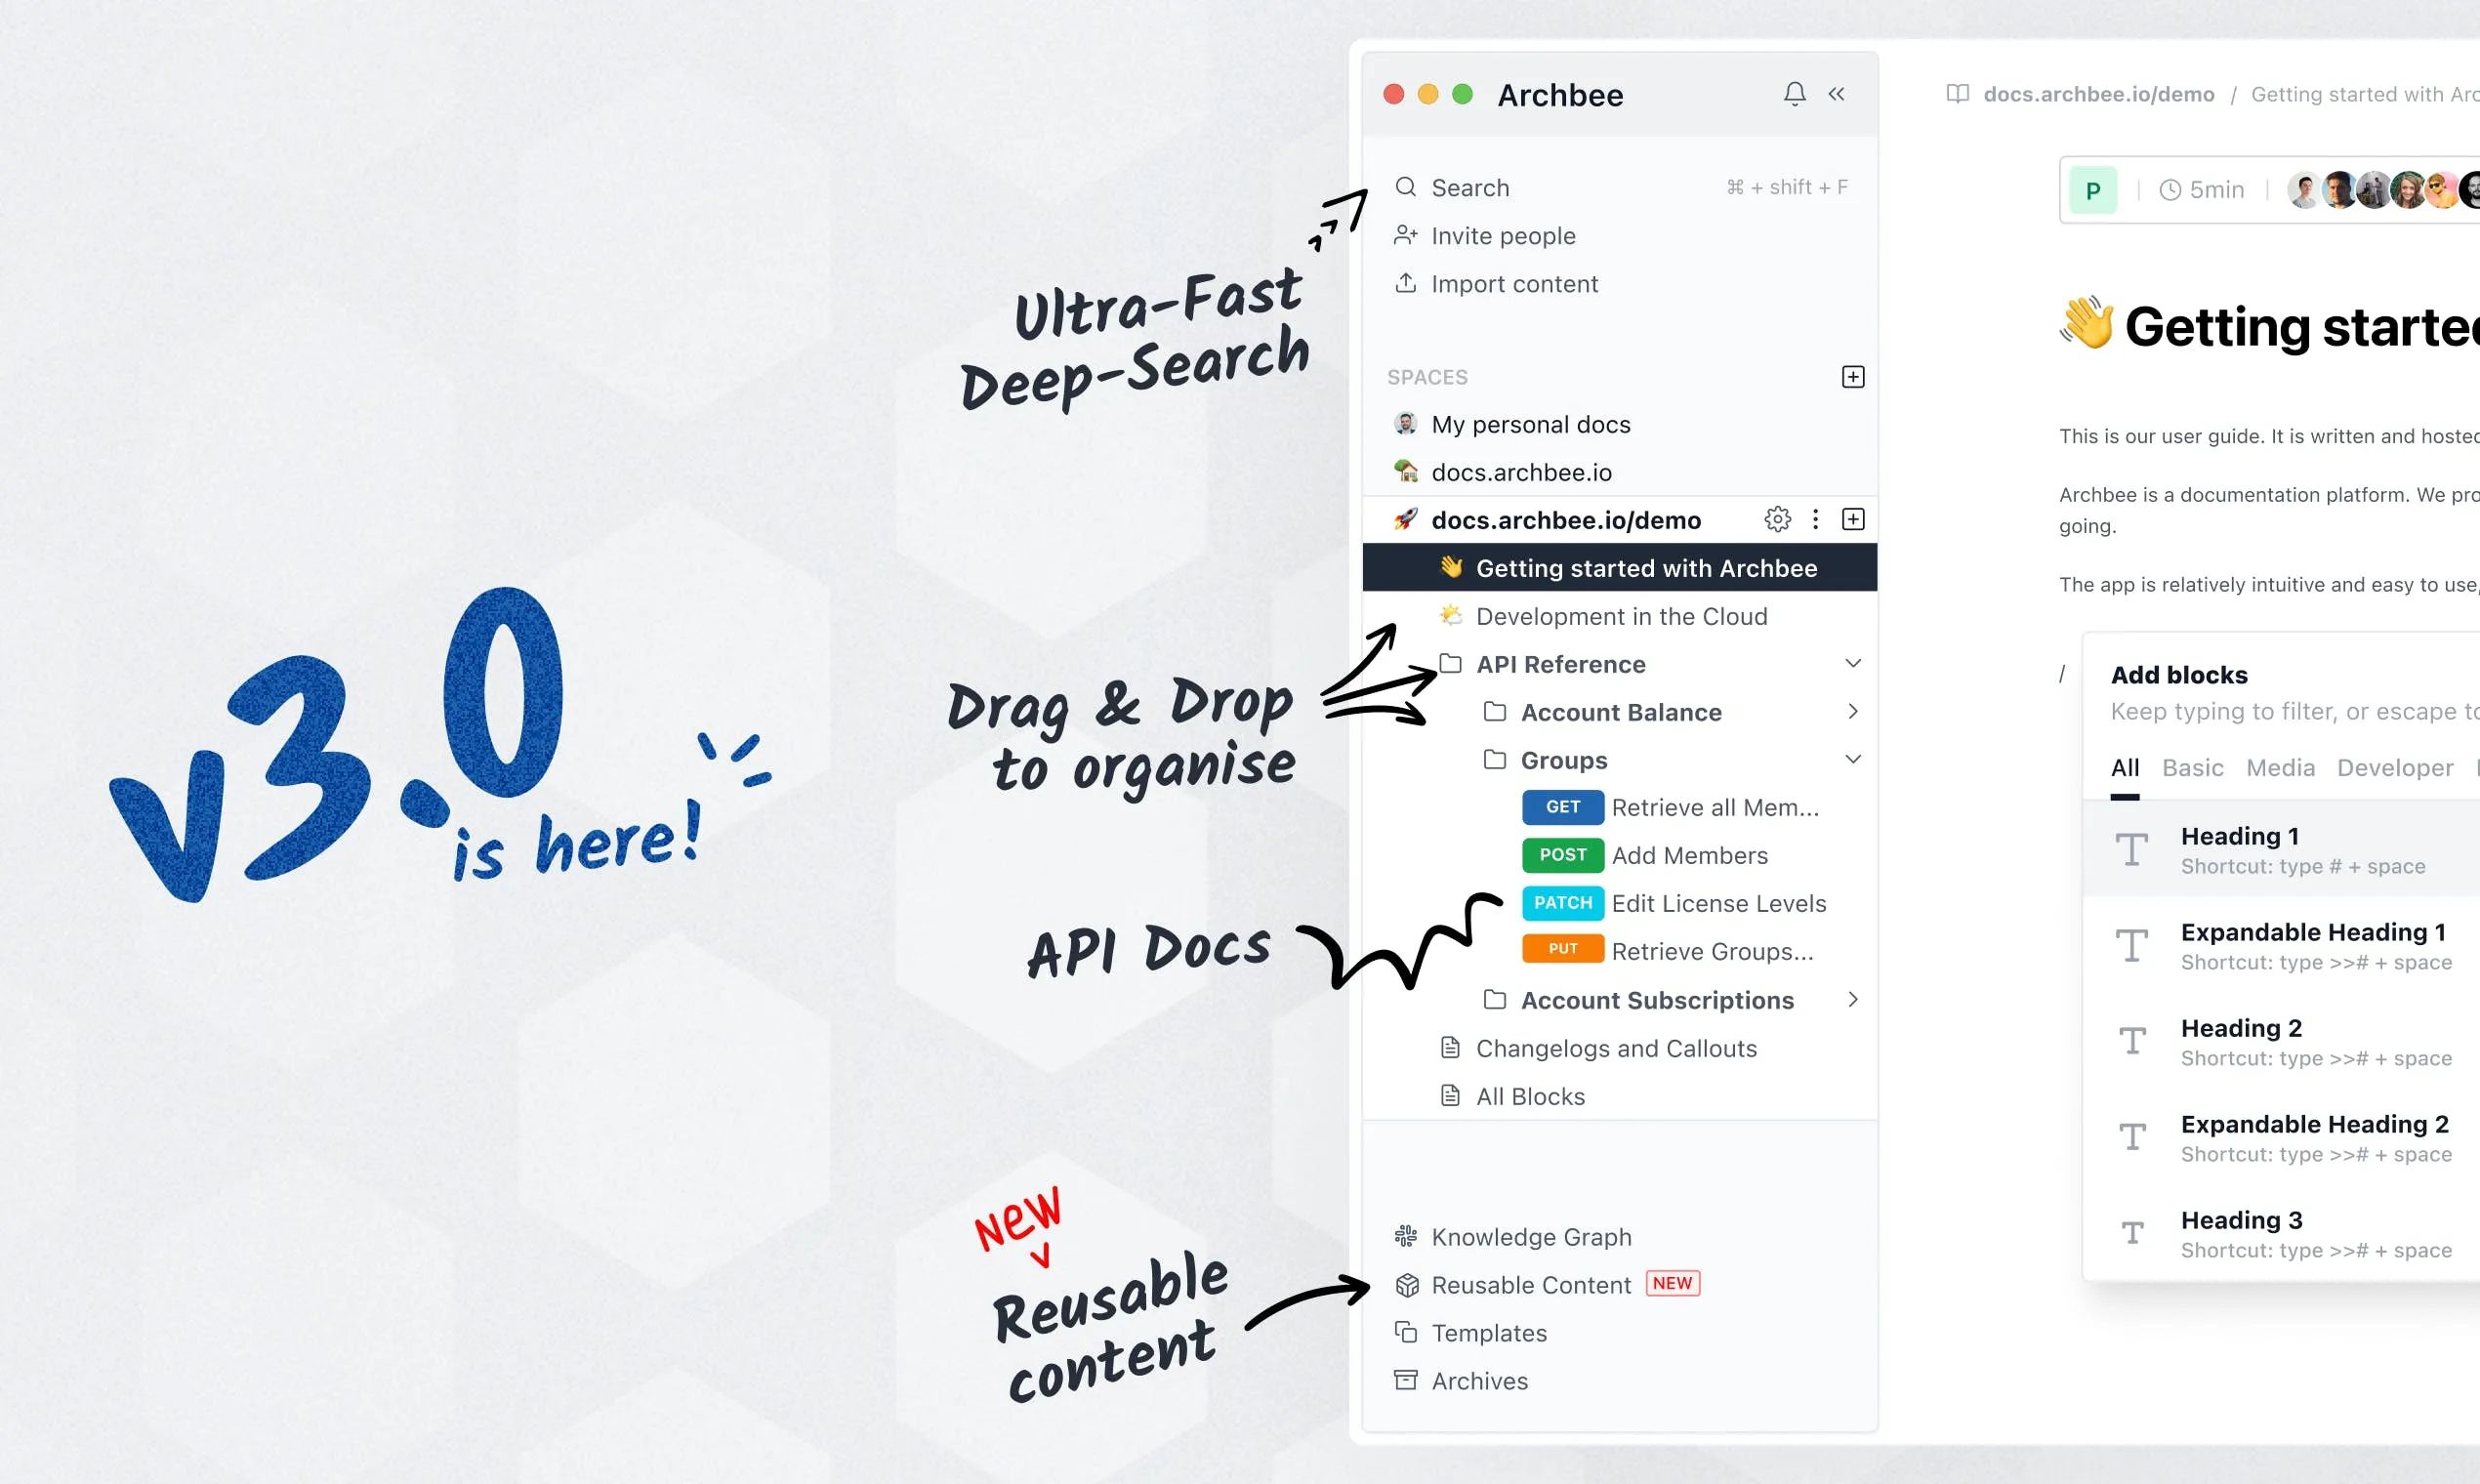Image resolution: width=2480 pixels, height=1484 pixels.
Task: Expand the Account Balance folder
Action: point(1853,712)
